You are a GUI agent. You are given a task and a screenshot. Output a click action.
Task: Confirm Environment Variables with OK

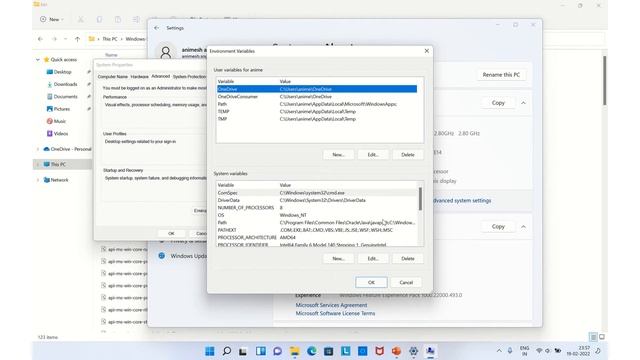(371, 282)
